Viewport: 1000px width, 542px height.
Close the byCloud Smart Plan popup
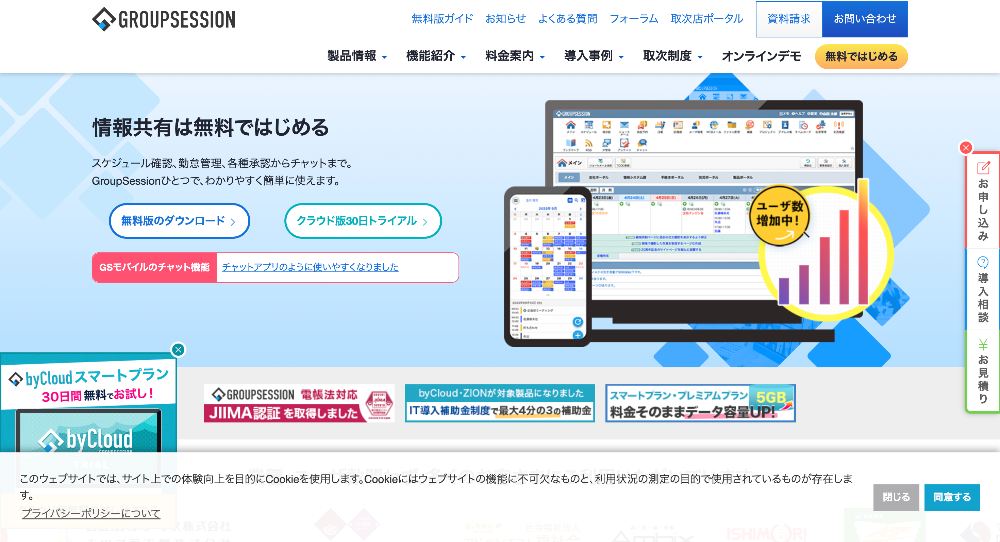pos(178,349)
